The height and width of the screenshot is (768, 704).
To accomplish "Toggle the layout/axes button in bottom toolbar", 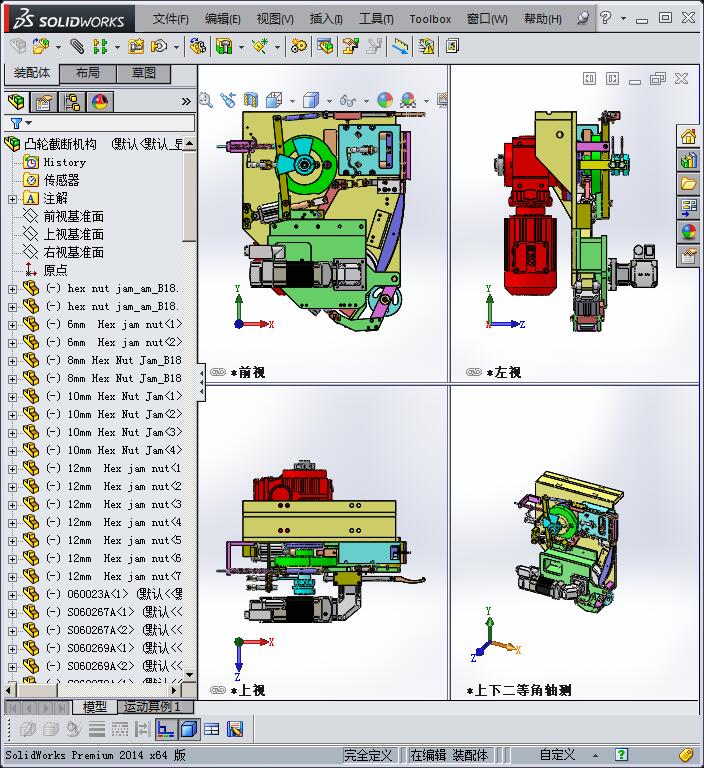I will tap(166, 729).
